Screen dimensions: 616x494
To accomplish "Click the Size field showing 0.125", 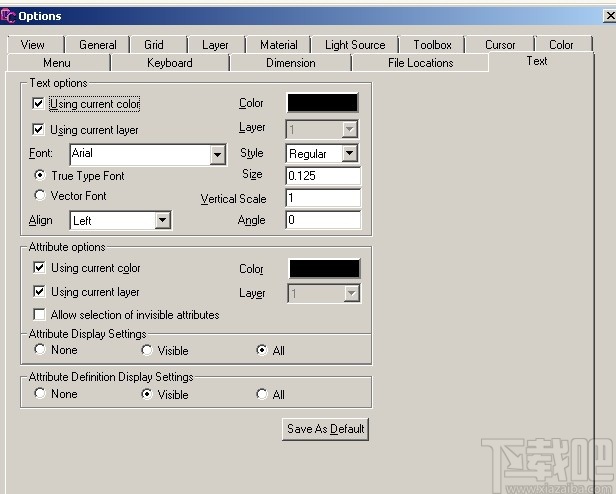I will (x=323, y=176).
